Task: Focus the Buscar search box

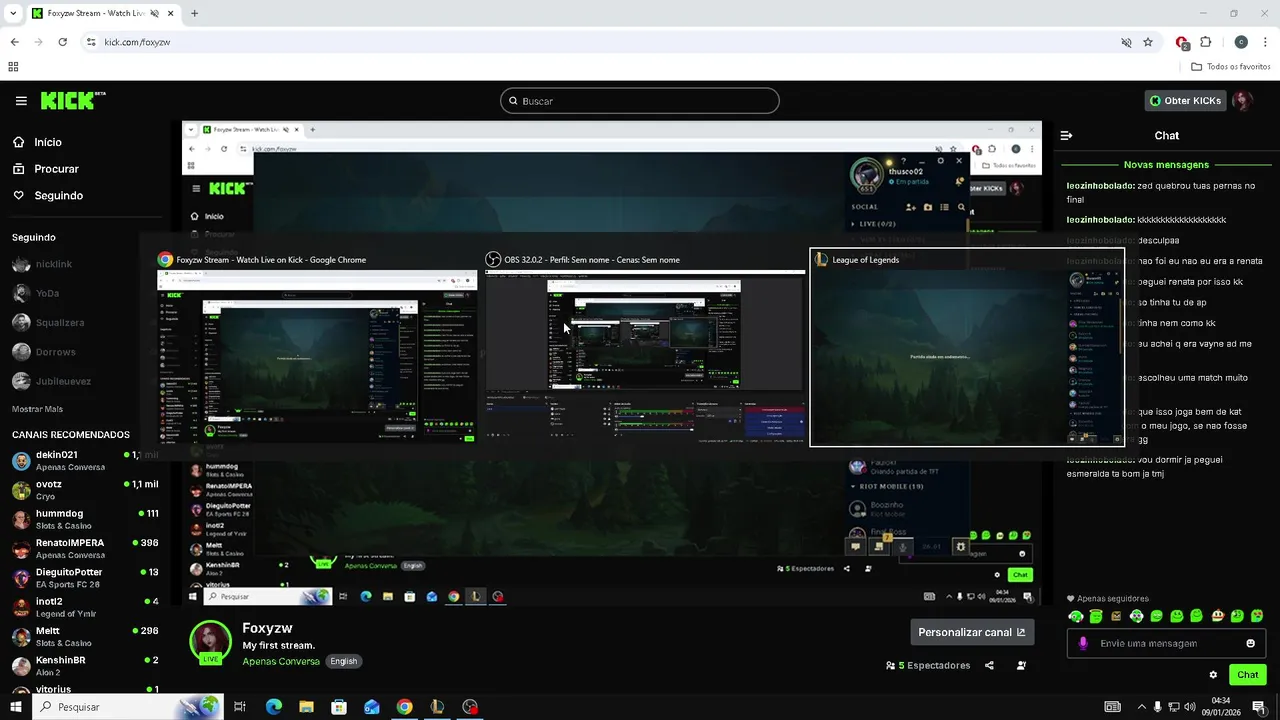Action: 639,101
